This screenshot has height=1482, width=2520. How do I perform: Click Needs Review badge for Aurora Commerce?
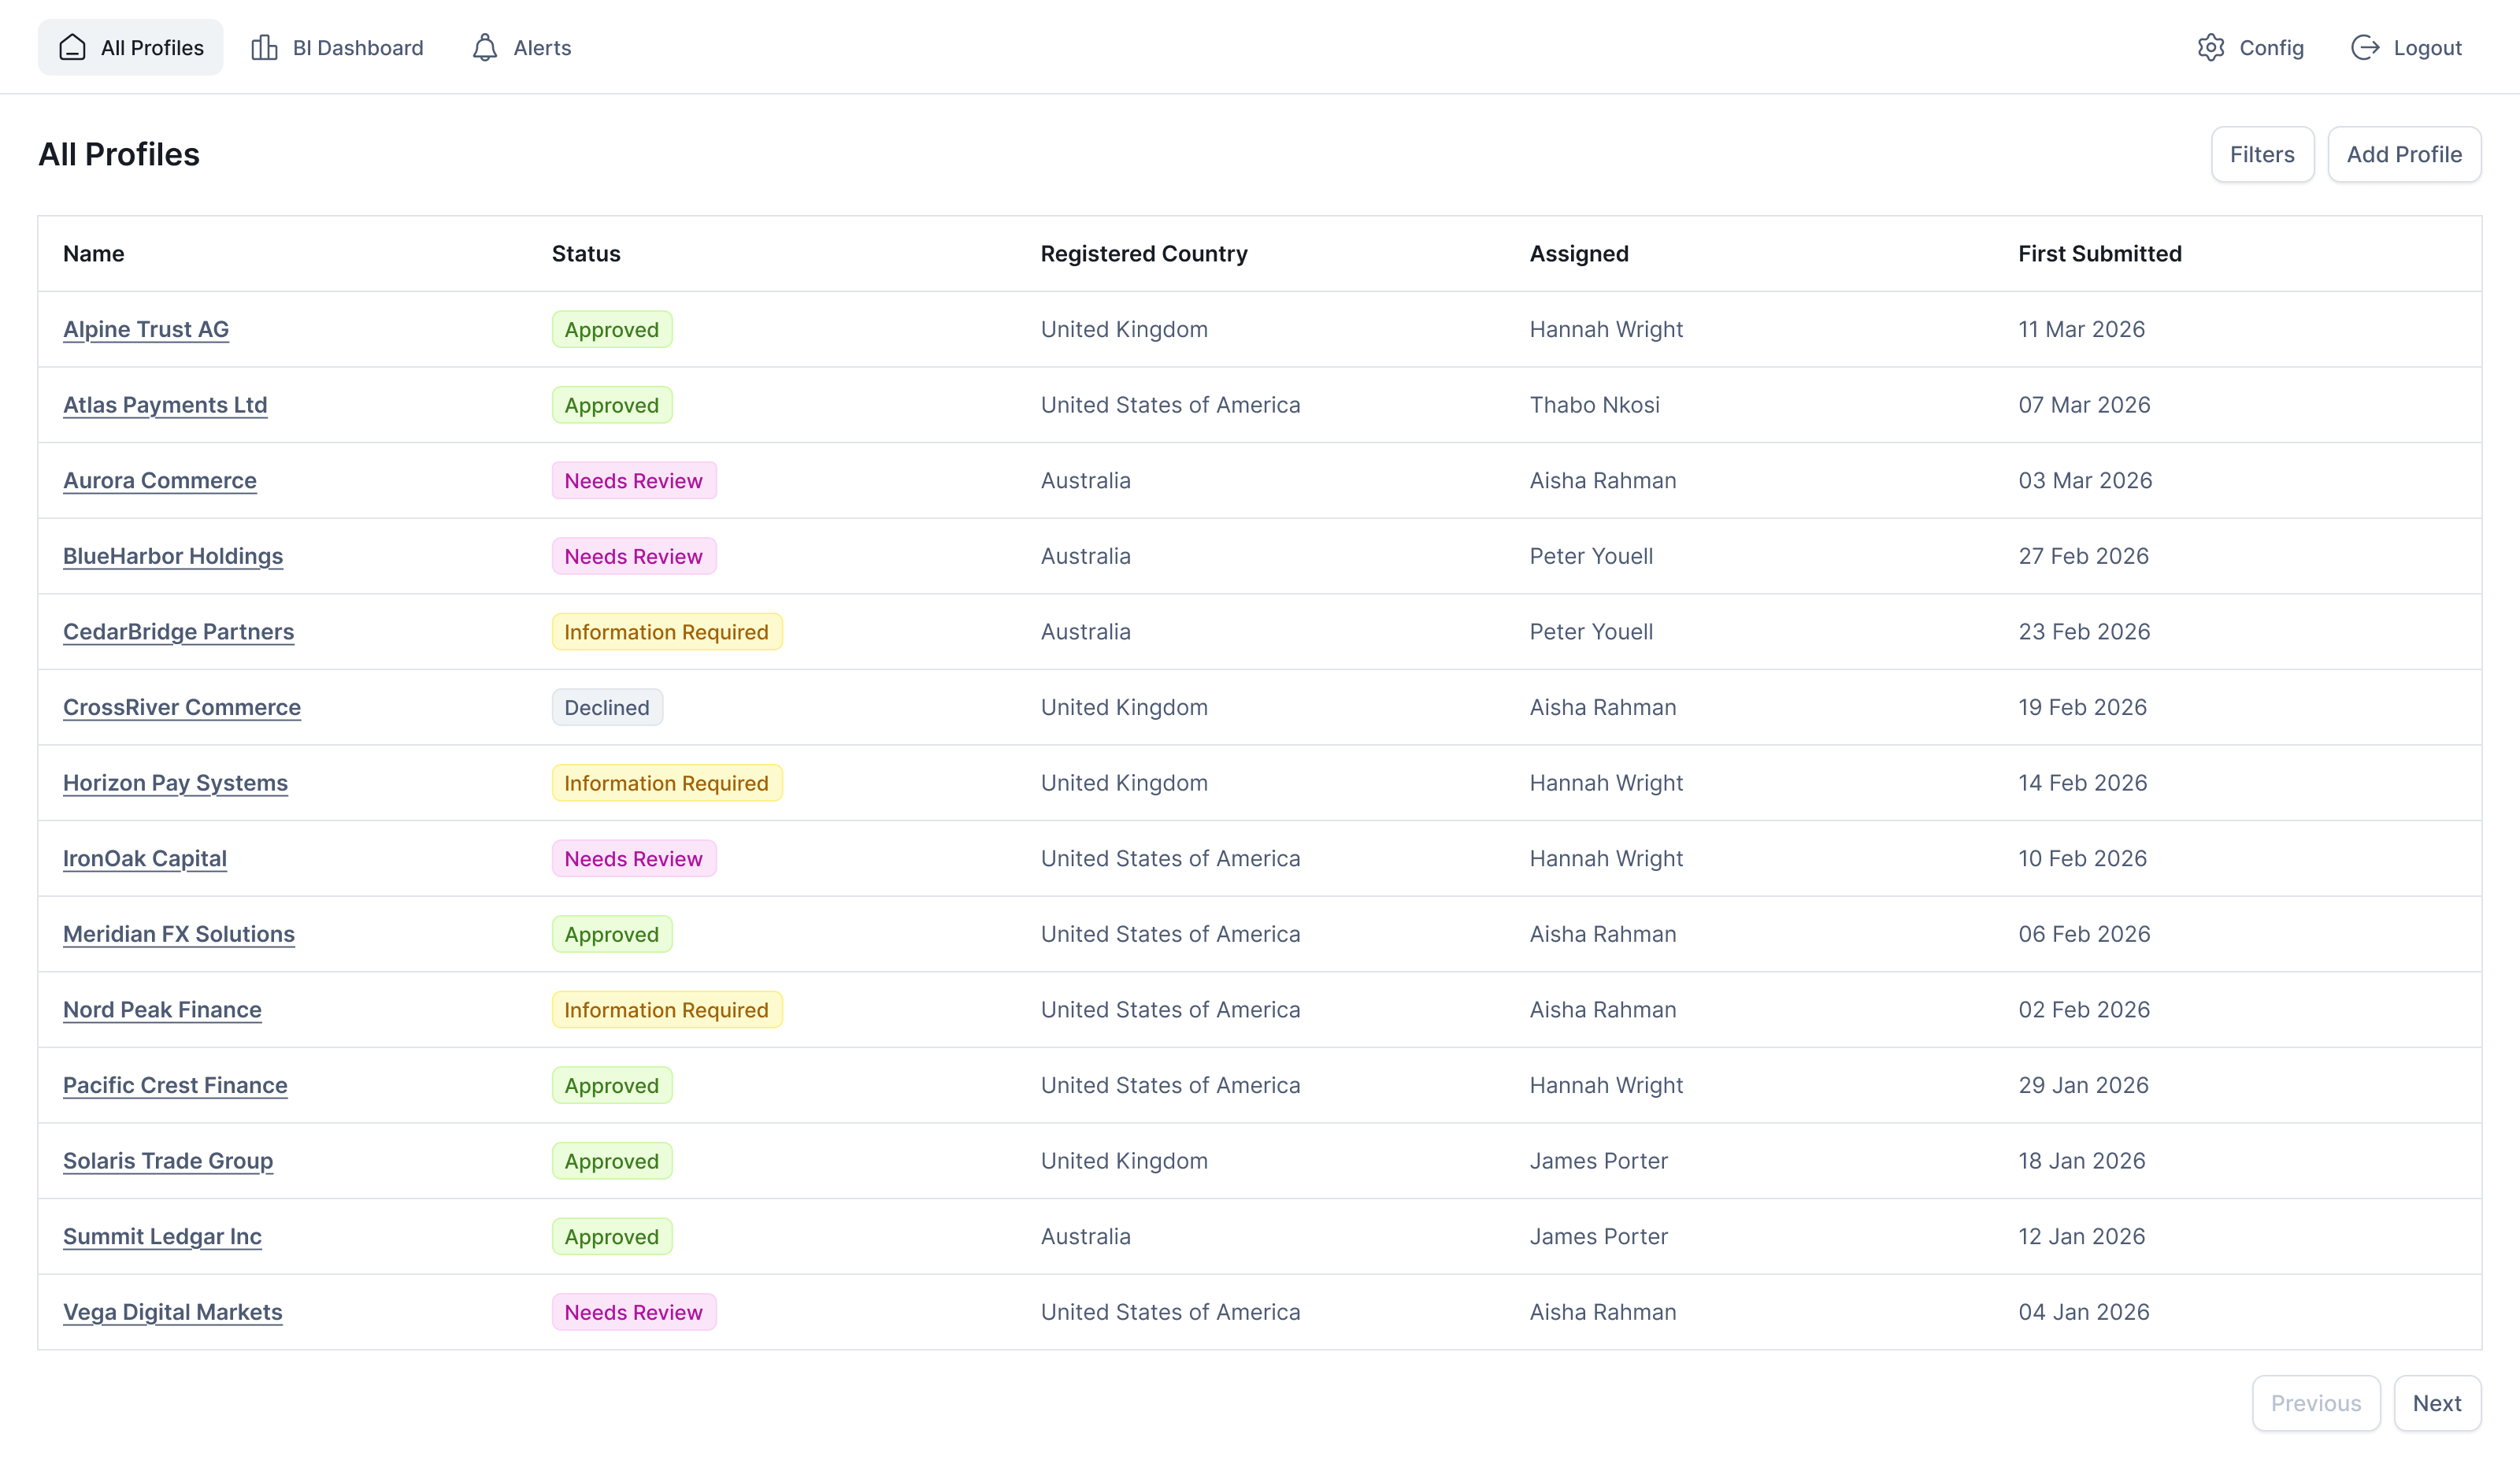[x=633, y=481]
